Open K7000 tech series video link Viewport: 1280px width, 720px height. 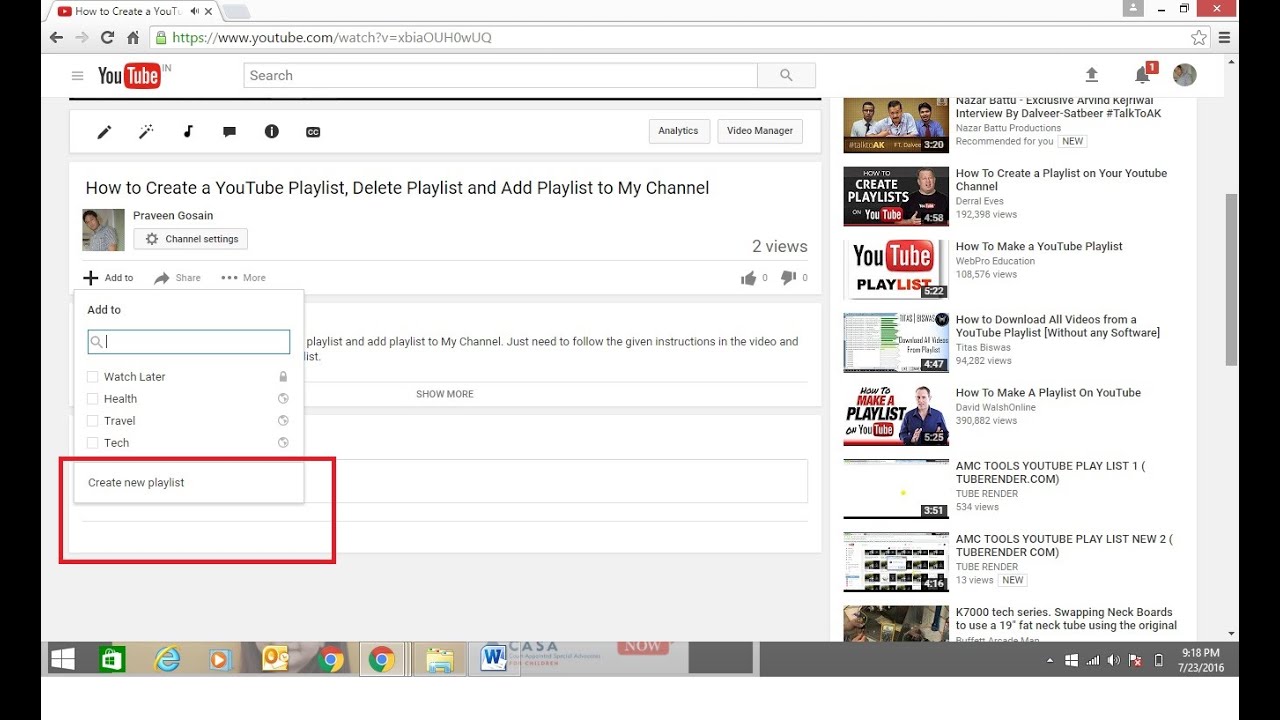(1066, 619)
